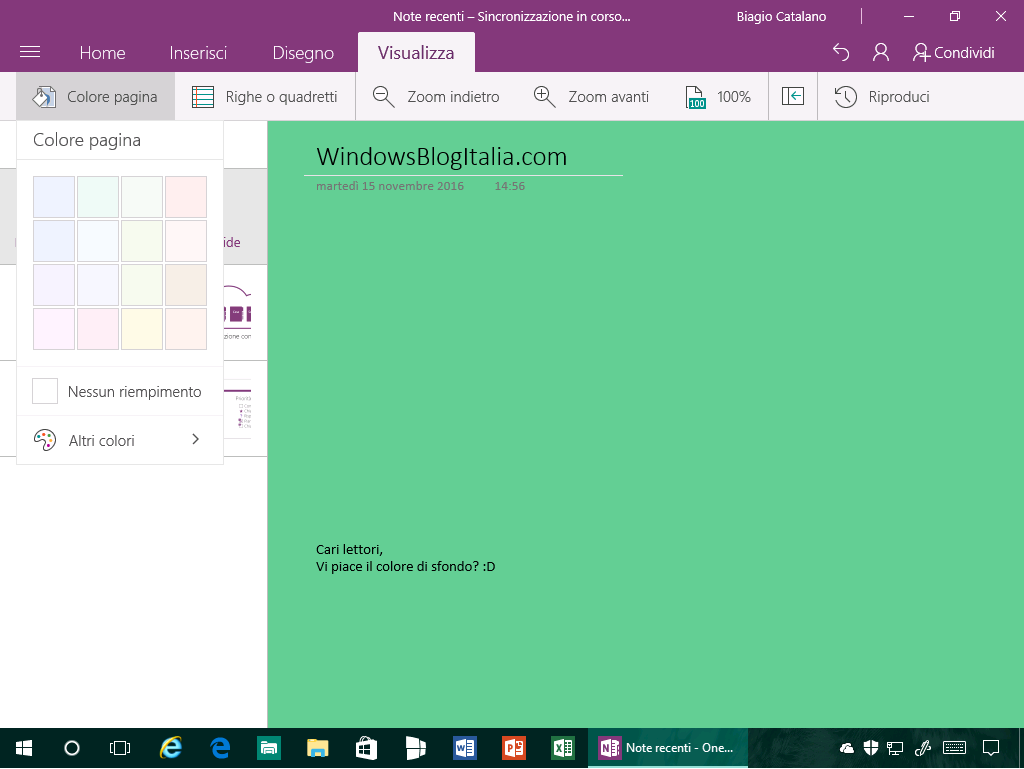
Task: Click the date martedì 15 novembre 2016
Action: tap(390, 186)
